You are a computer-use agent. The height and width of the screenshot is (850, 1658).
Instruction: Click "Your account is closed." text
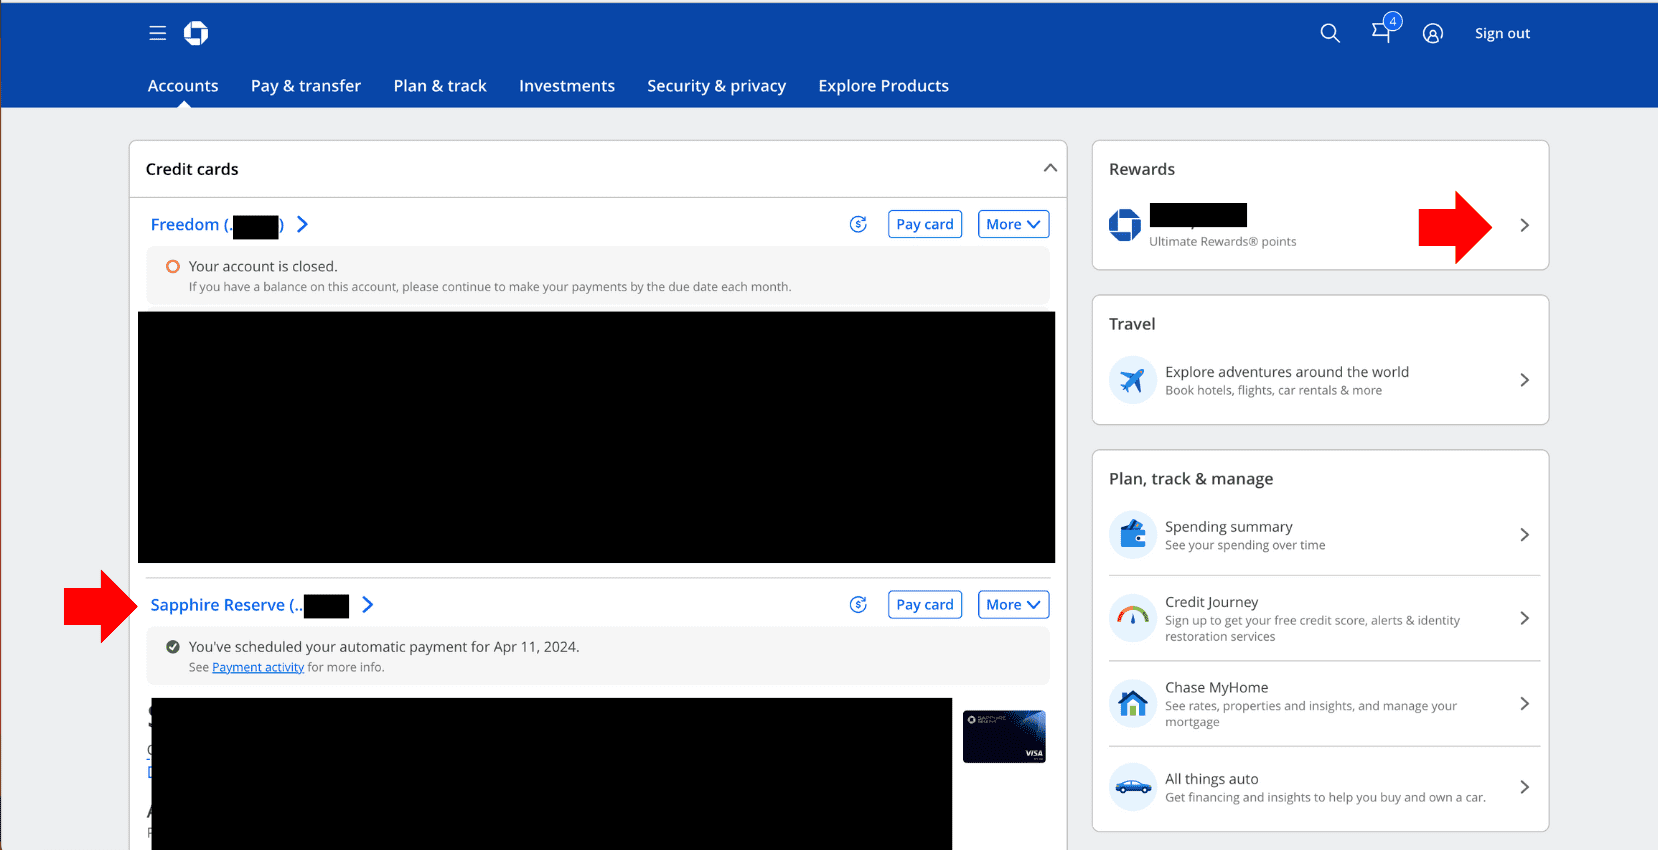click(x=263, y=267)
